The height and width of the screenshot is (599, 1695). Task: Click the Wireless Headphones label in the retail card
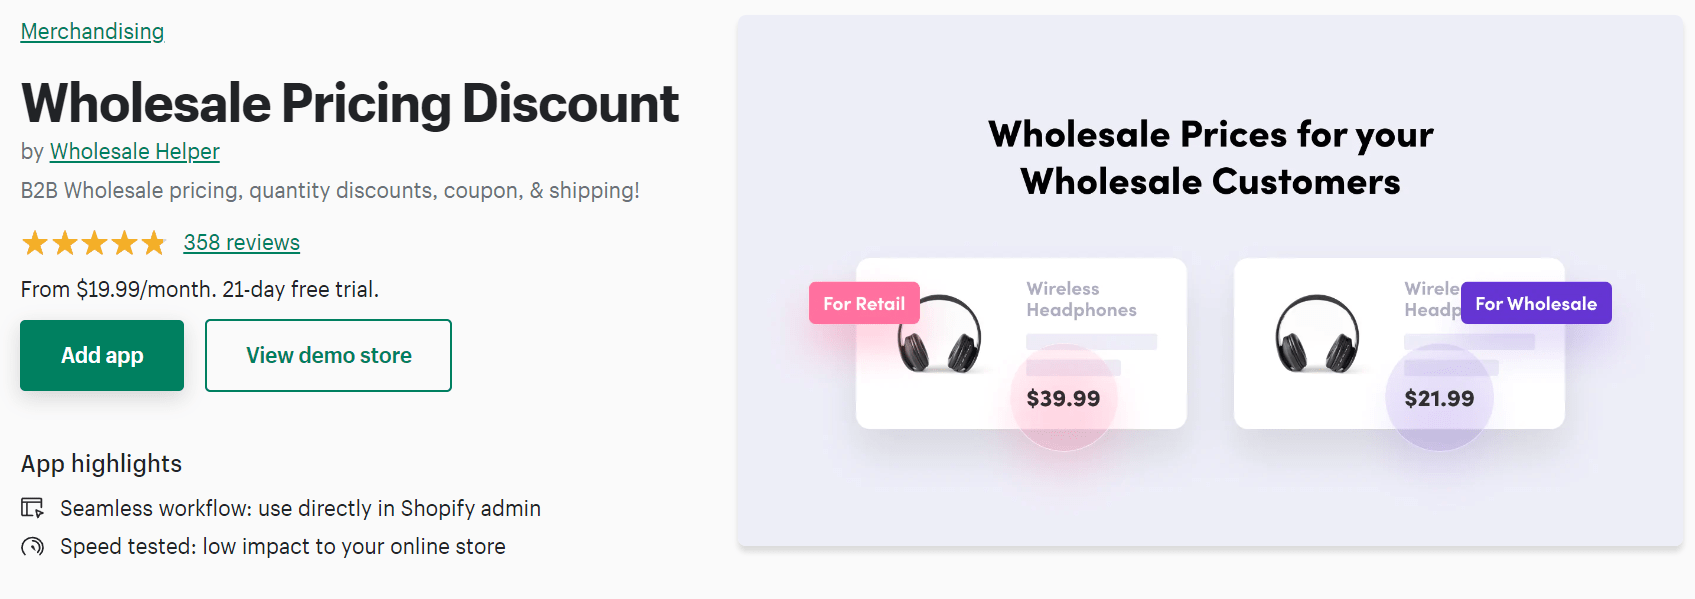1081,299
